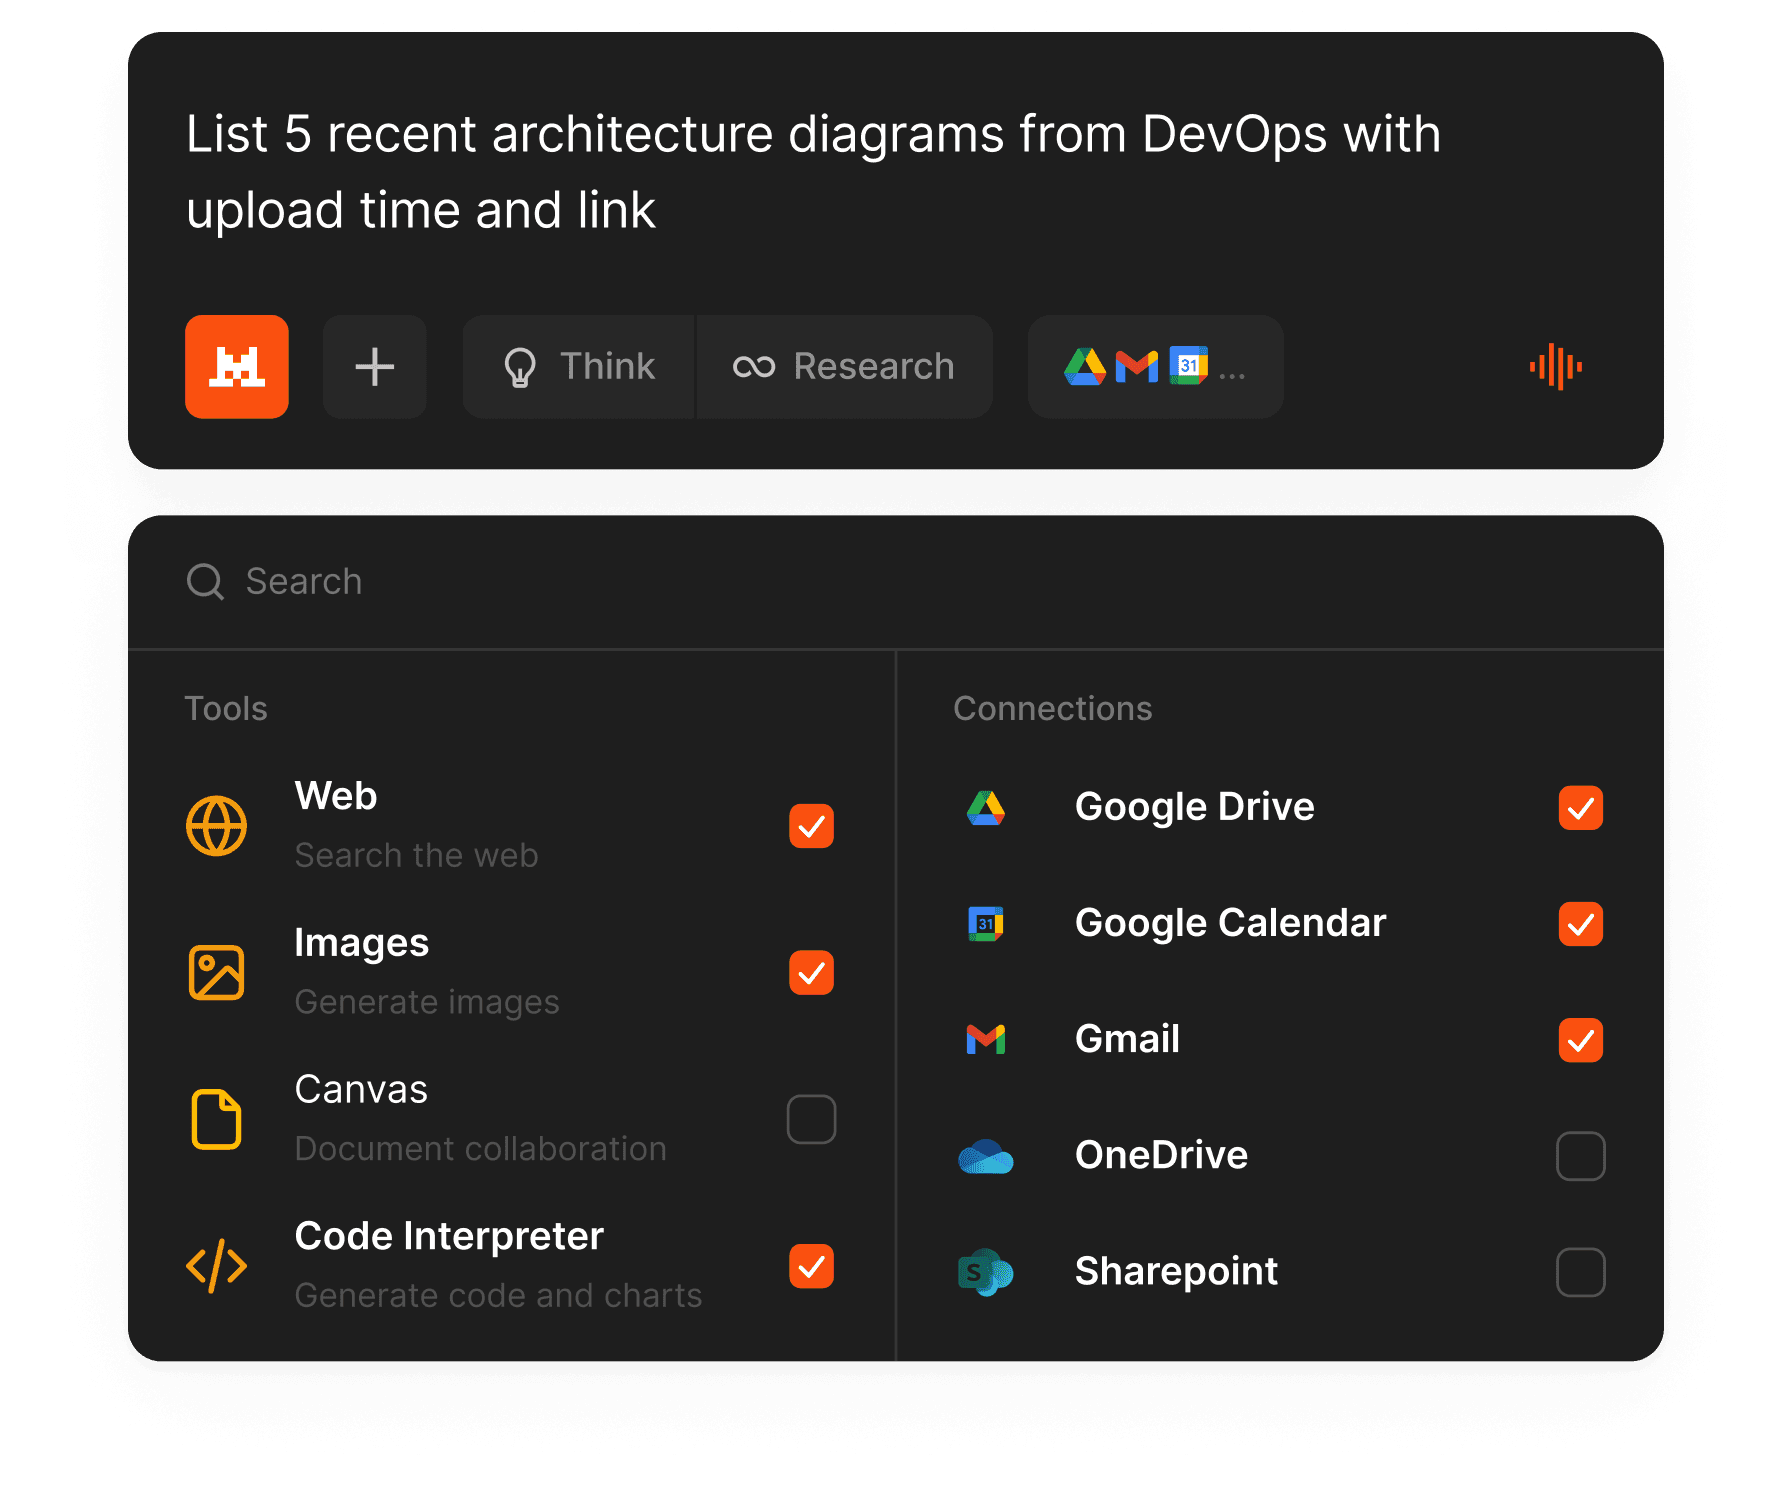Activate Think mode
Image resolution: width=1786 pixels, height=1511 pixels.
(x=579, y=367)
